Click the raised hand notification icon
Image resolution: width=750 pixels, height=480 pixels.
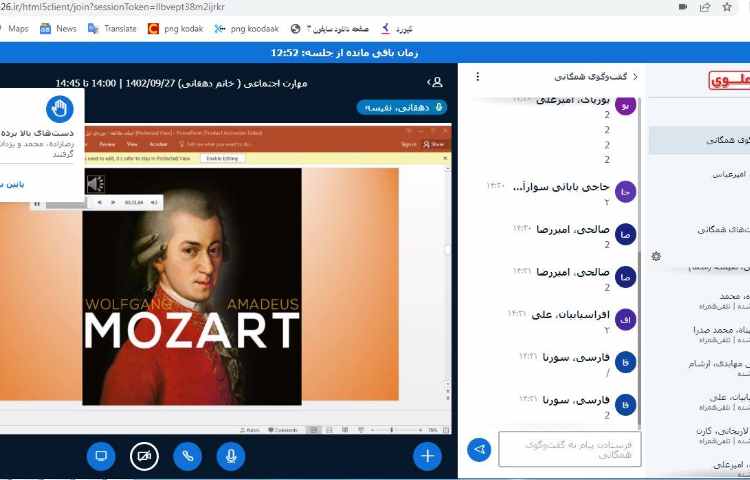[59, 109]
